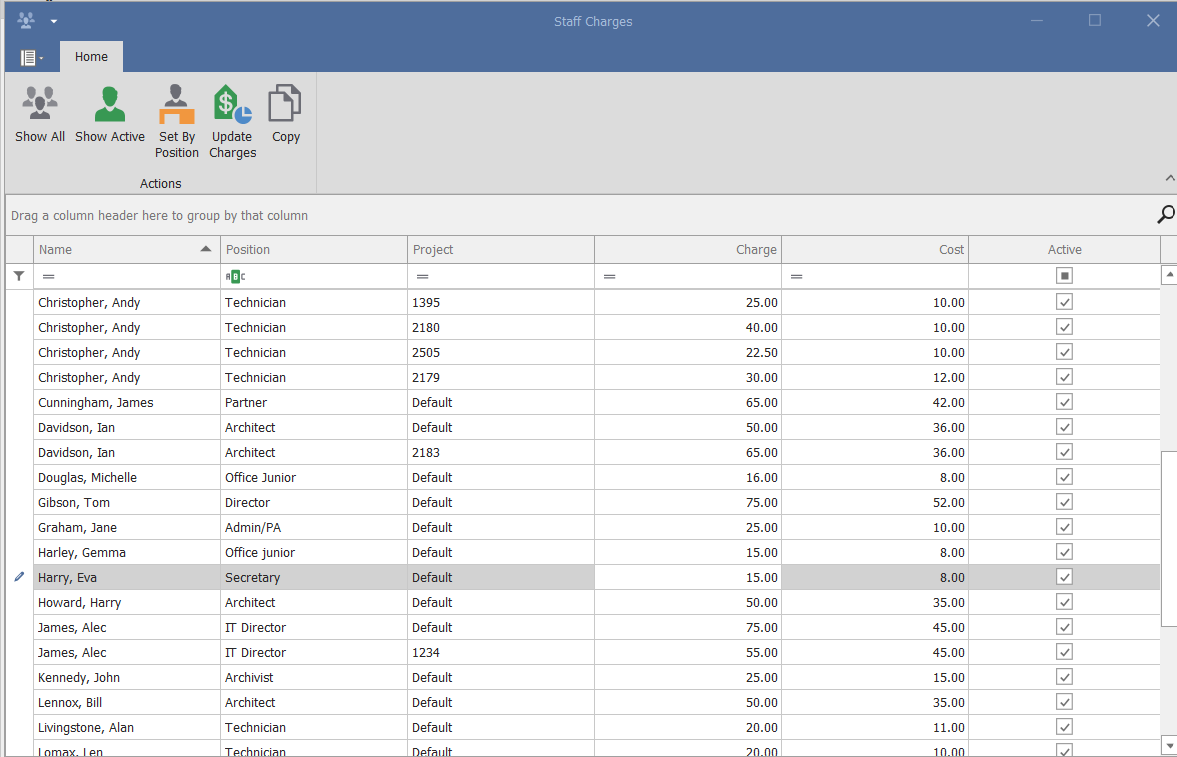This screenshot has height=757, width=1177.
Task: Switch to the Home ribbon tab
Action: (x=91, y=56)
